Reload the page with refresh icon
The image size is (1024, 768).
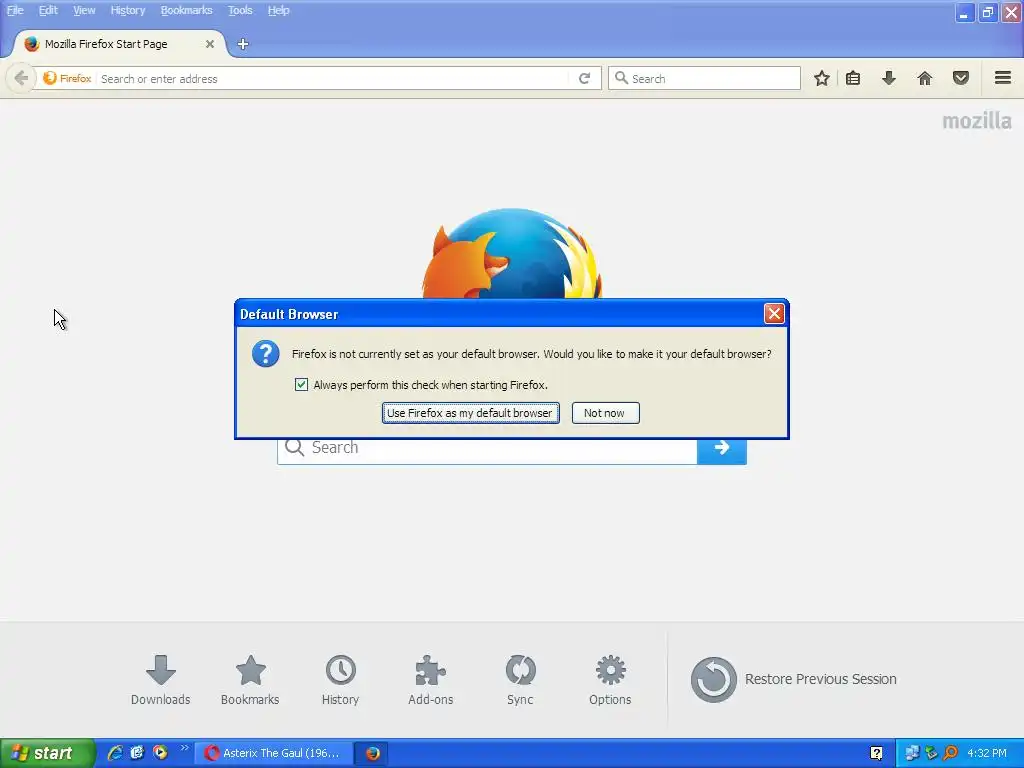pos(584,78)
